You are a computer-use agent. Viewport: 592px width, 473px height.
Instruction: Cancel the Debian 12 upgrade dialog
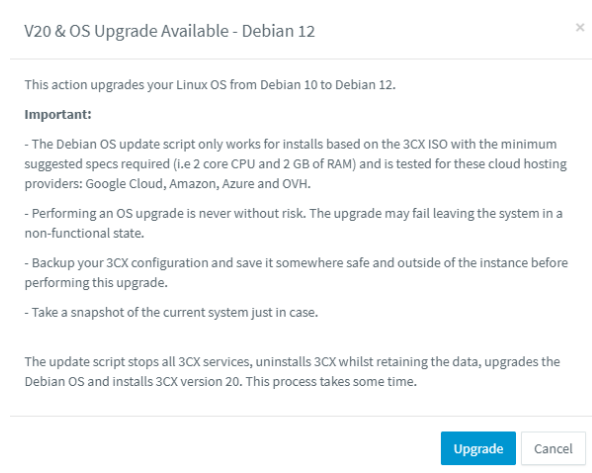(x=553, y=448)
